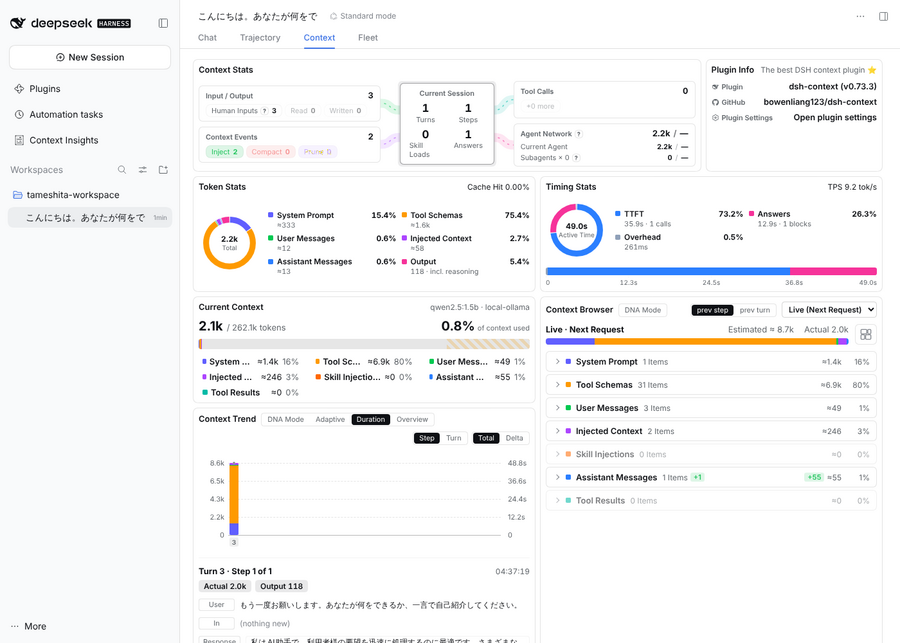Switch Context Trend to Step view

click(426, 438)
